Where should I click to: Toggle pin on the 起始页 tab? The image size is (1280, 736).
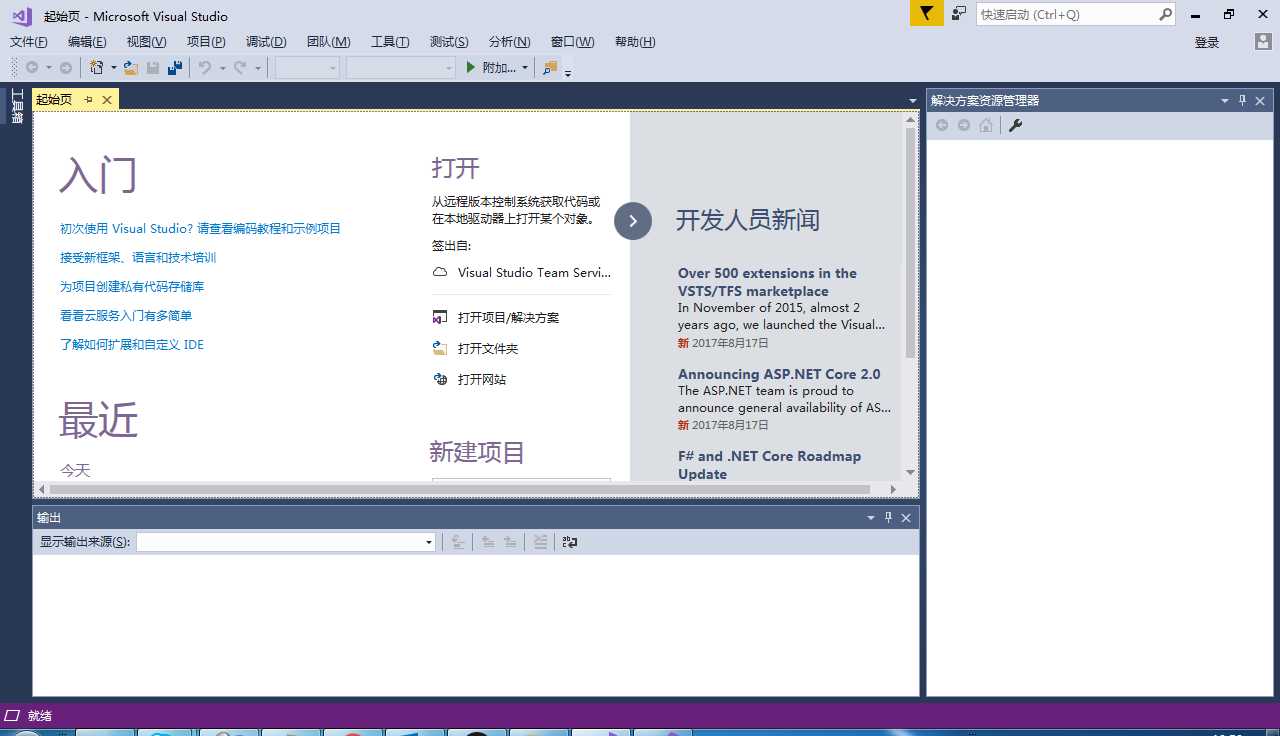88,100
